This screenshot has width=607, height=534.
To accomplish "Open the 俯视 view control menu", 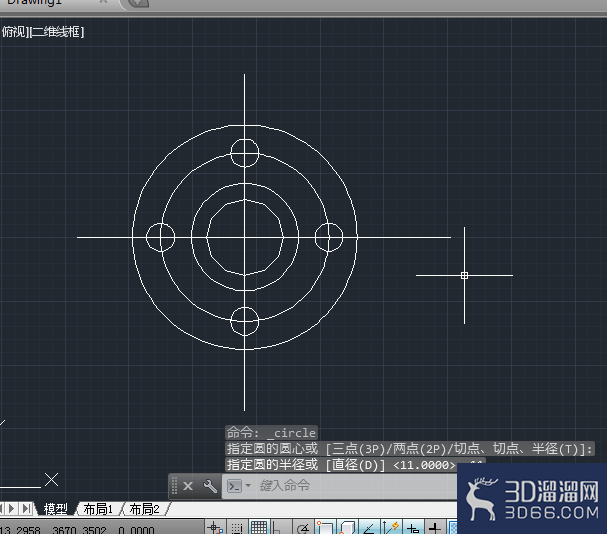I will (14, 32).
